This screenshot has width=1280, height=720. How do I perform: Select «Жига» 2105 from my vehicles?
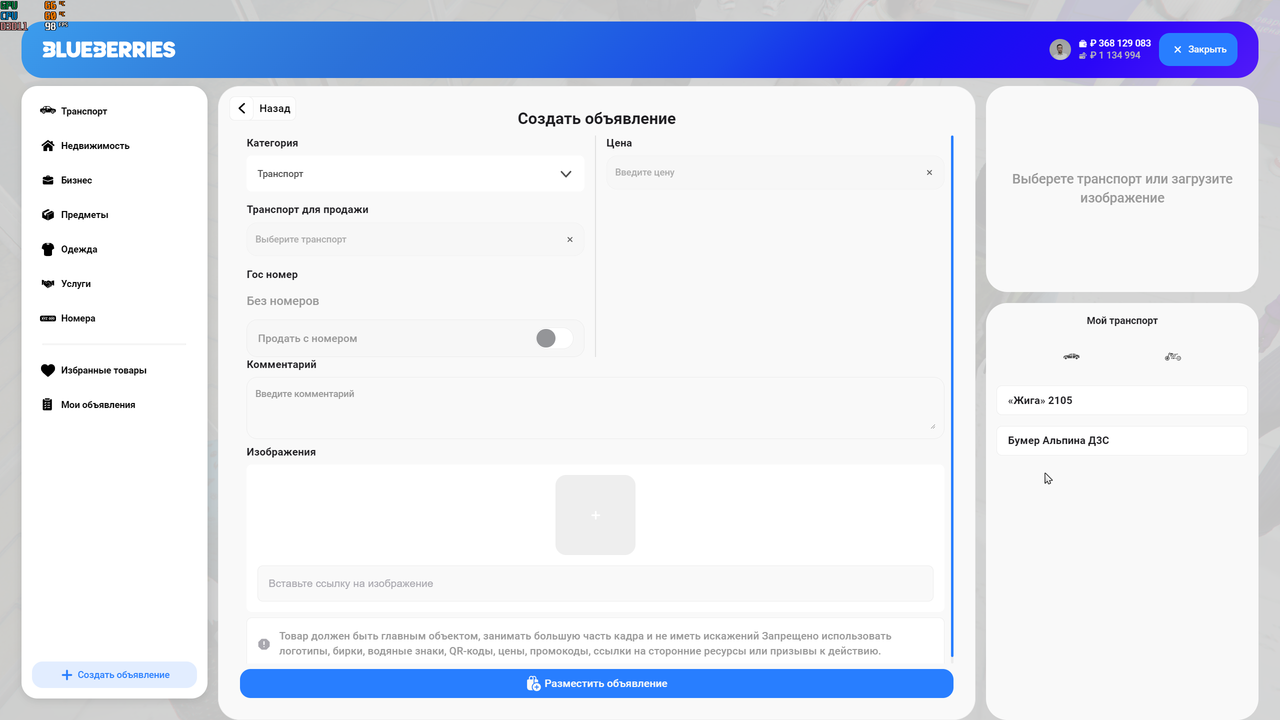pos(1122,400)
